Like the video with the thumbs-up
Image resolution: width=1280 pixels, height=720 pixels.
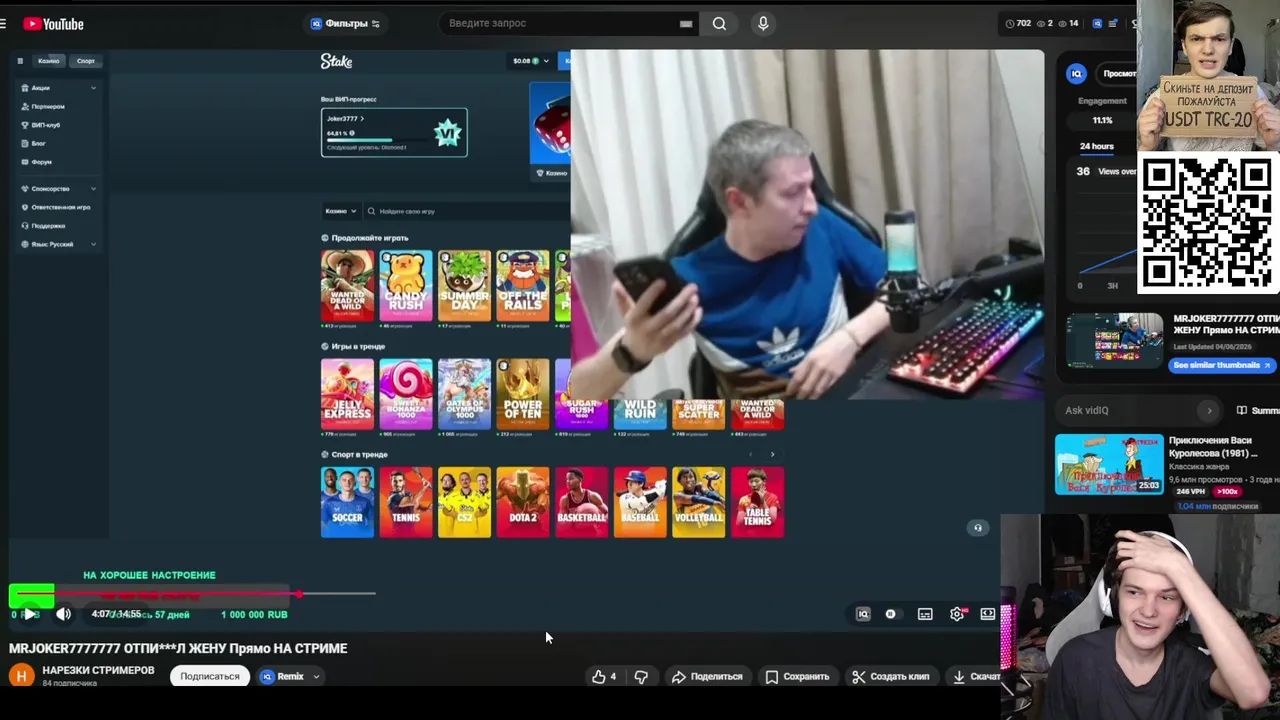pyautogui.click(x=604, y=677)
